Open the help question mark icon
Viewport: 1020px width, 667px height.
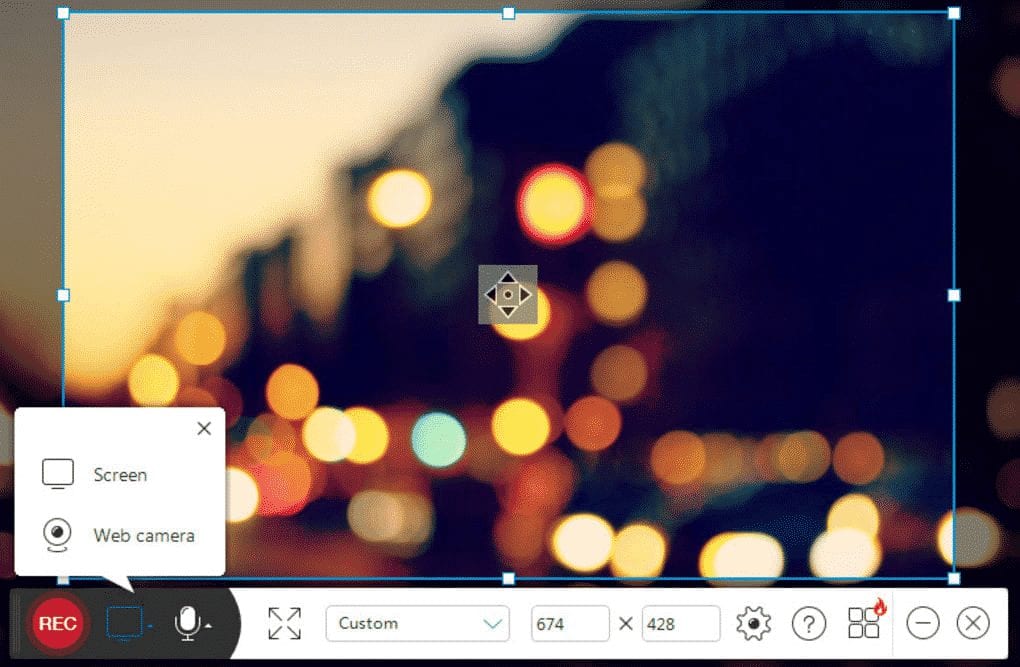tap(809, 623)
